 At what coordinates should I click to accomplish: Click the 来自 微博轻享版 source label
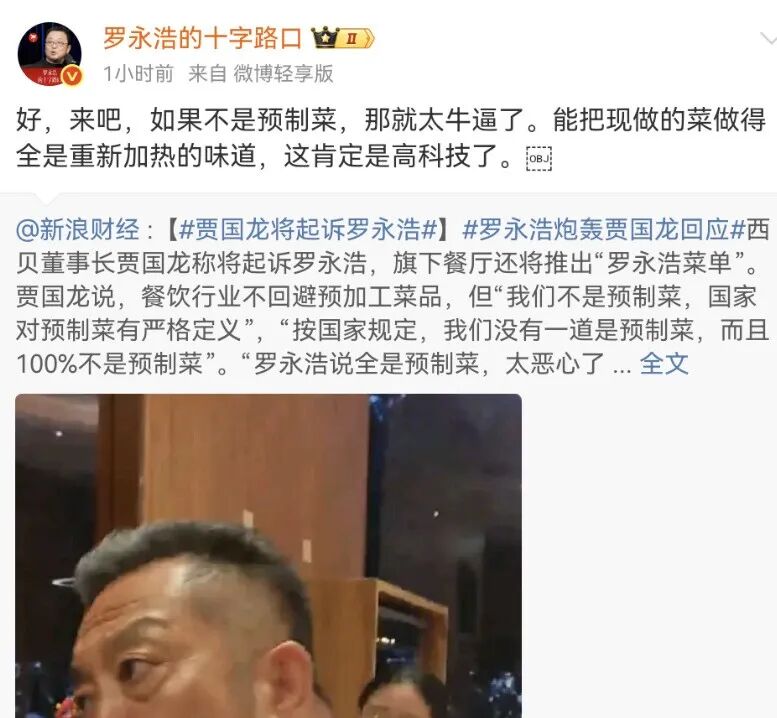click(x=261, y=74)
